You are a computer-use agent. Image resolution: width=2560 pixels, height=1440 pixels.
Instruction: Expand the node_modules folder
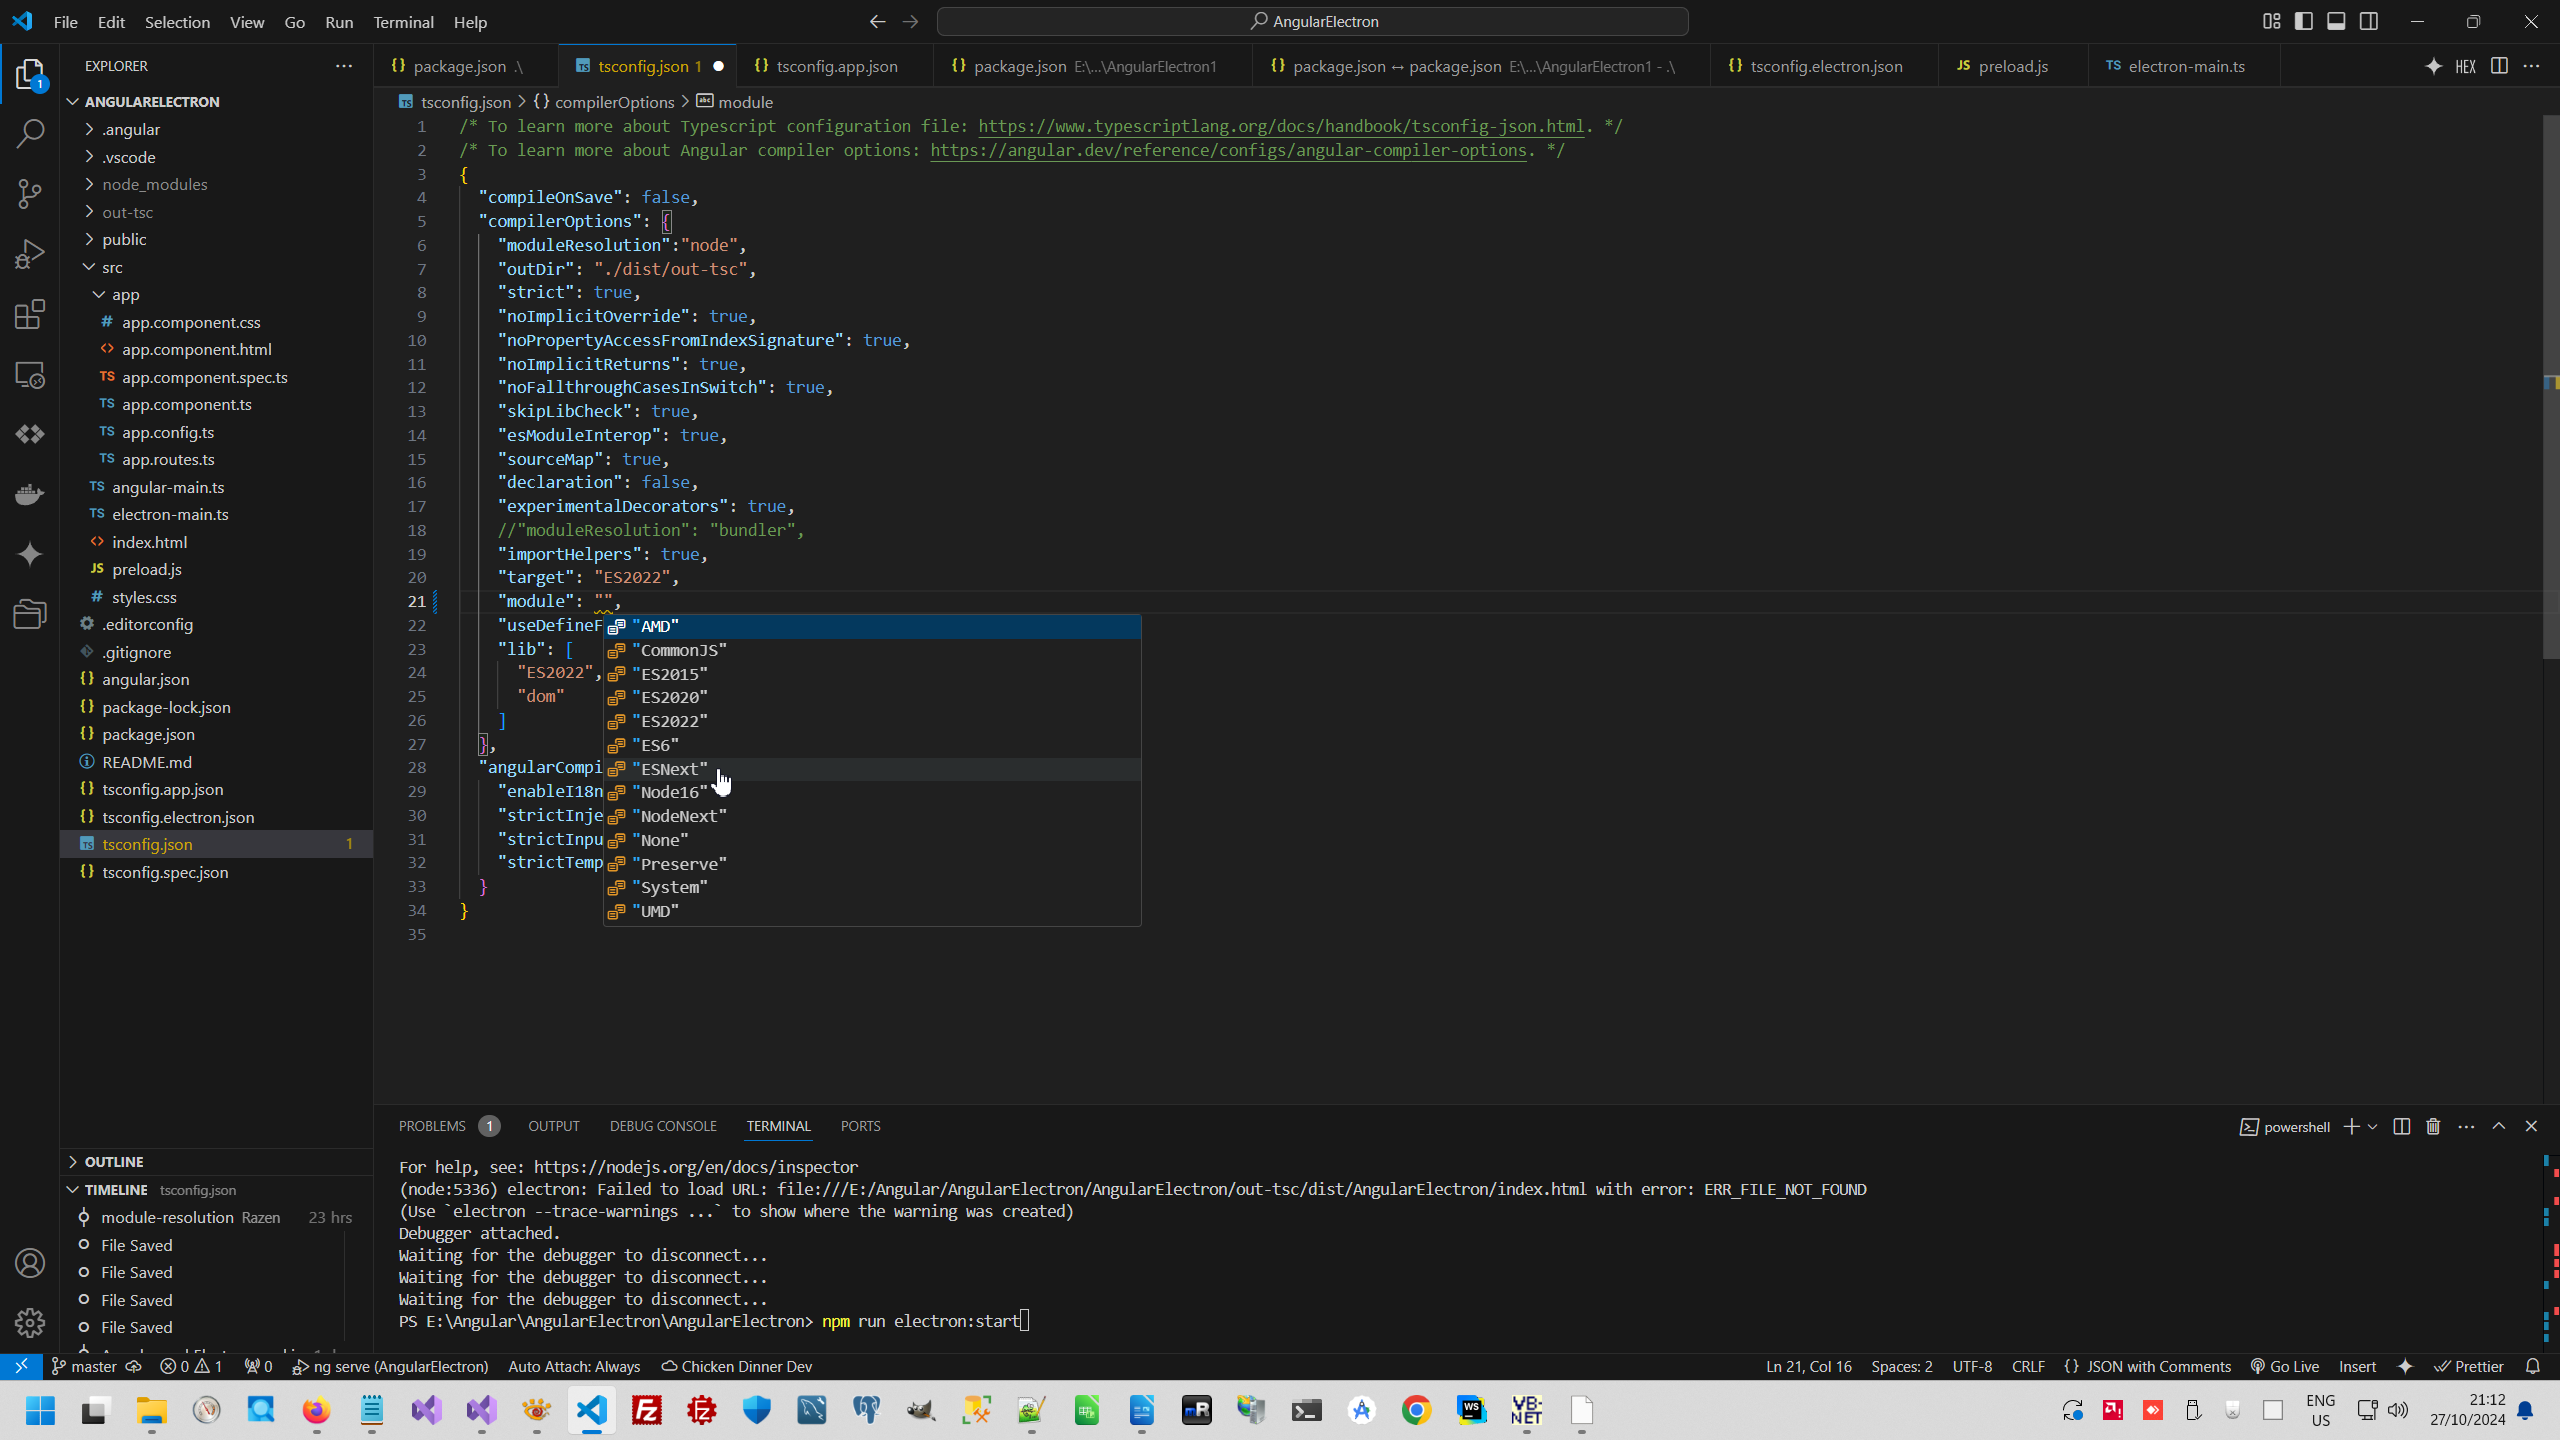[155, 184]
